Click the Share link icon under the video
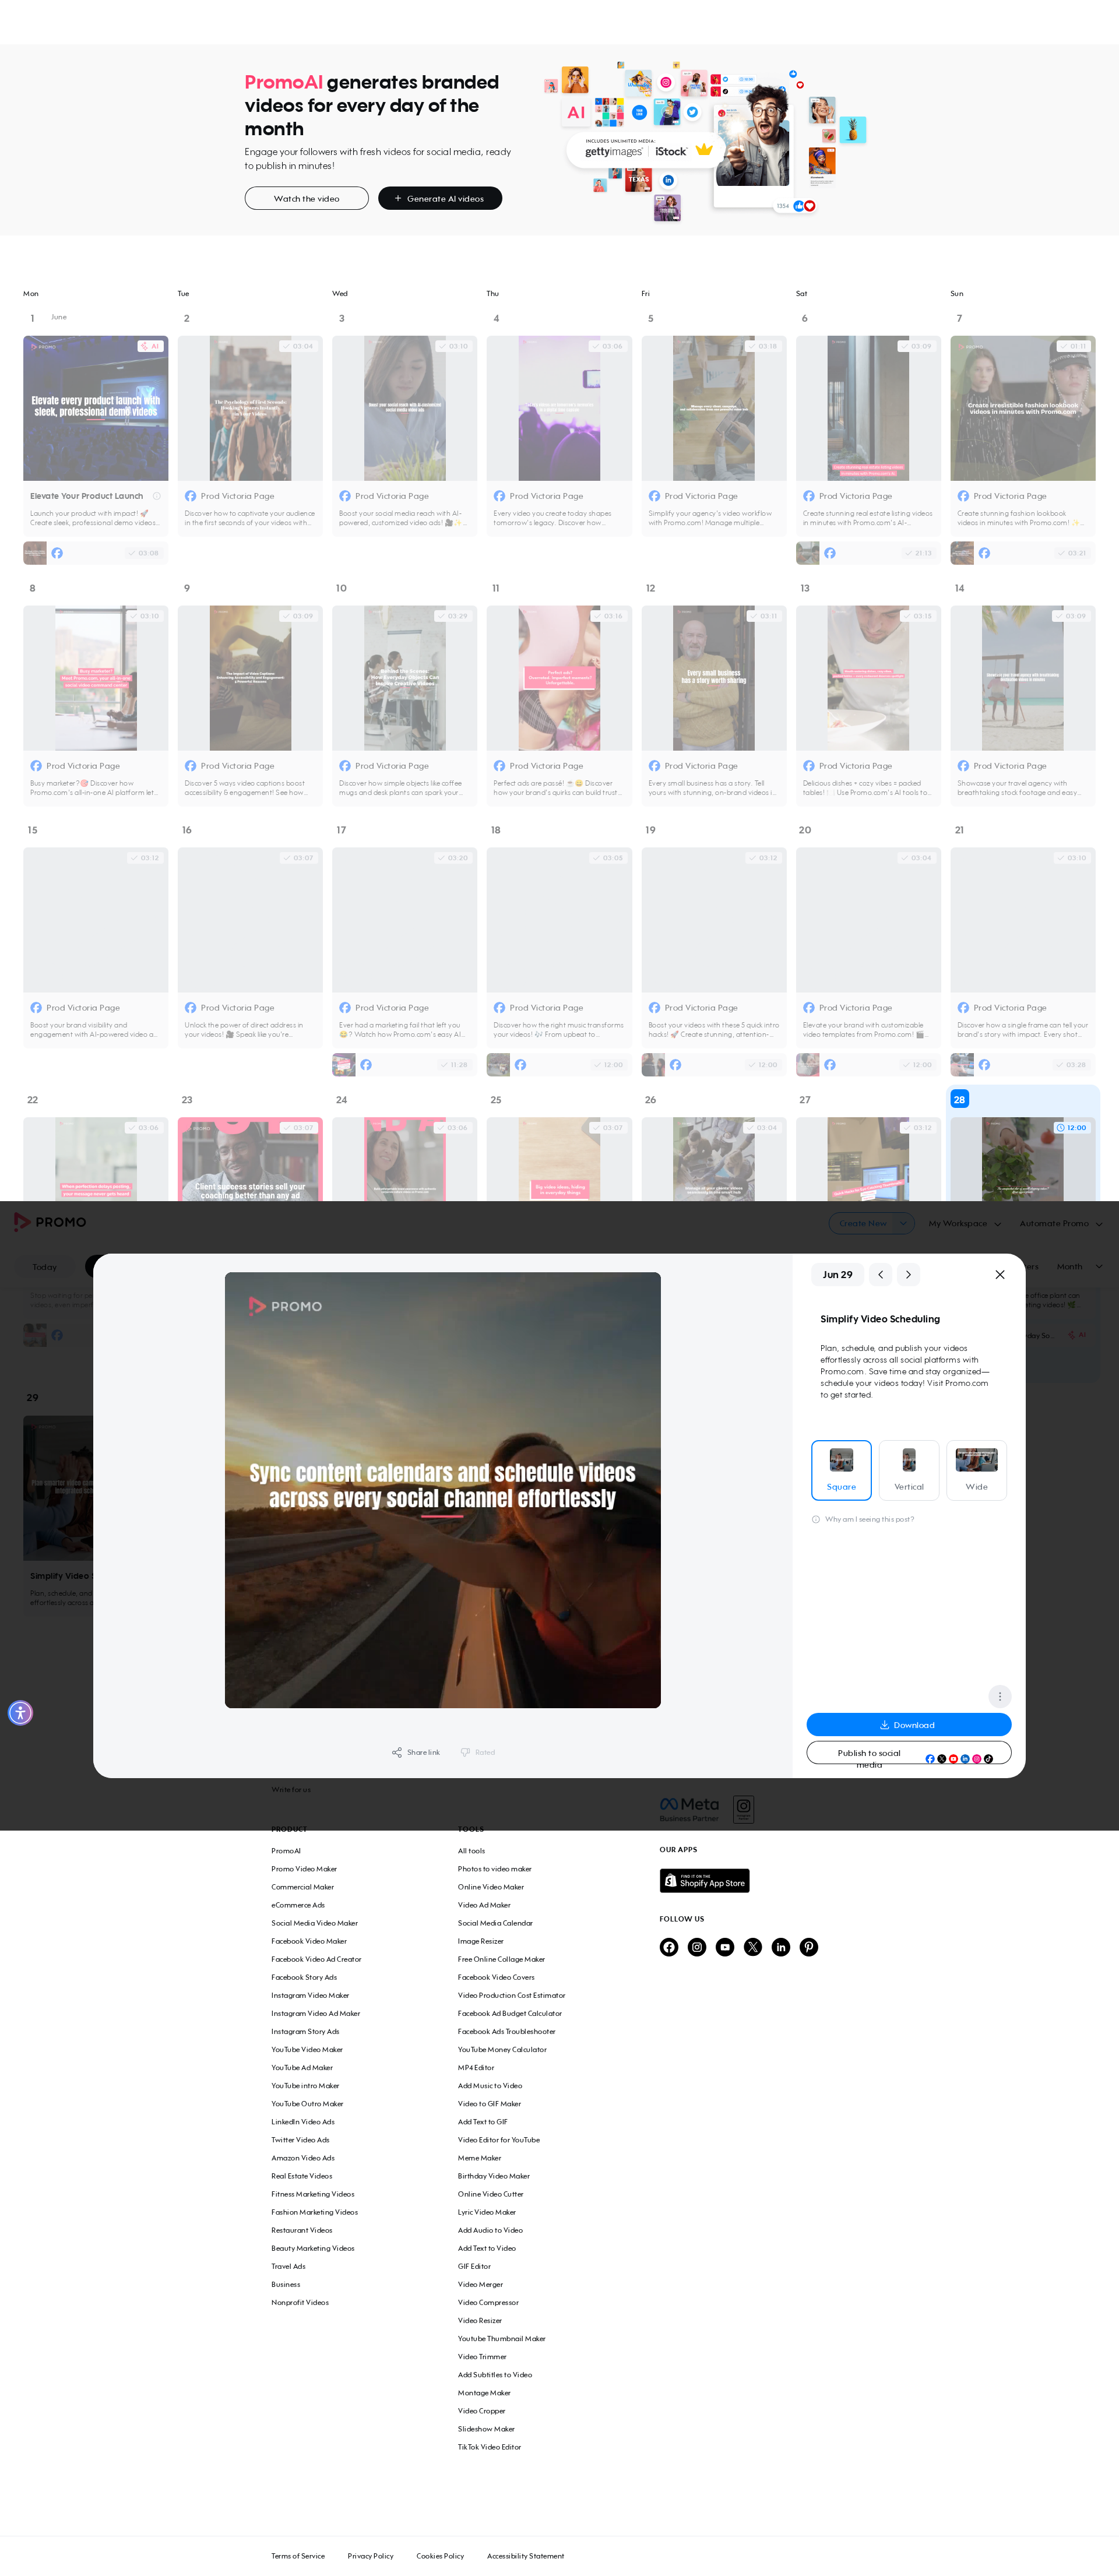Viewport: 1119px width, 2576px height. [x=397, y=1752]
